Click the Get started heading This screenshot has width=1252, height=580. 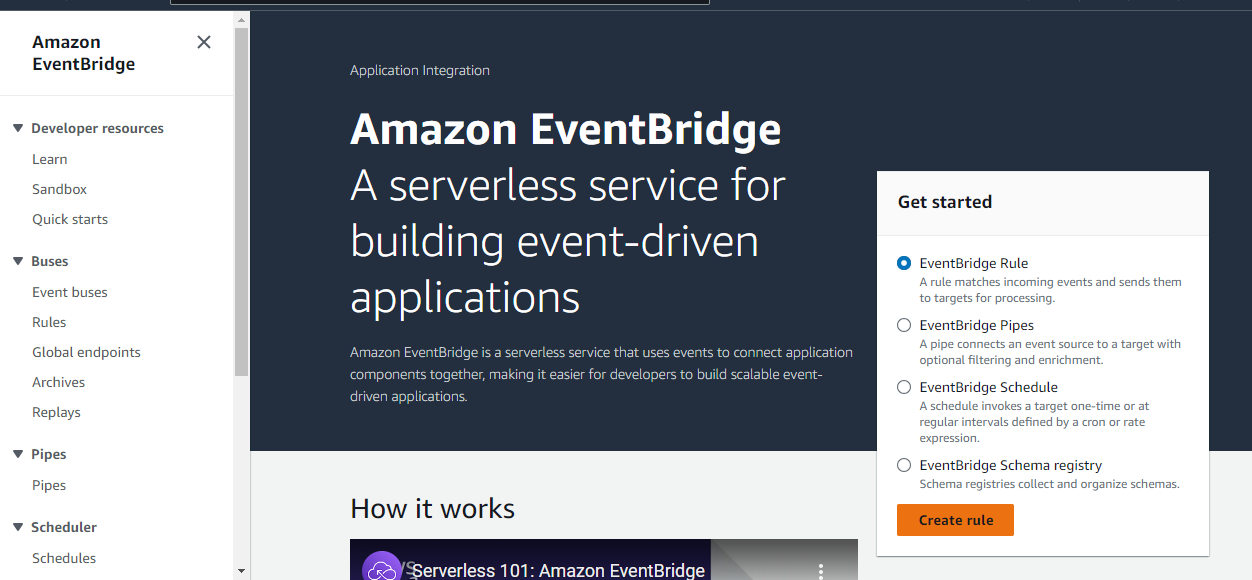pyautogui.click(x=945, y=202)
